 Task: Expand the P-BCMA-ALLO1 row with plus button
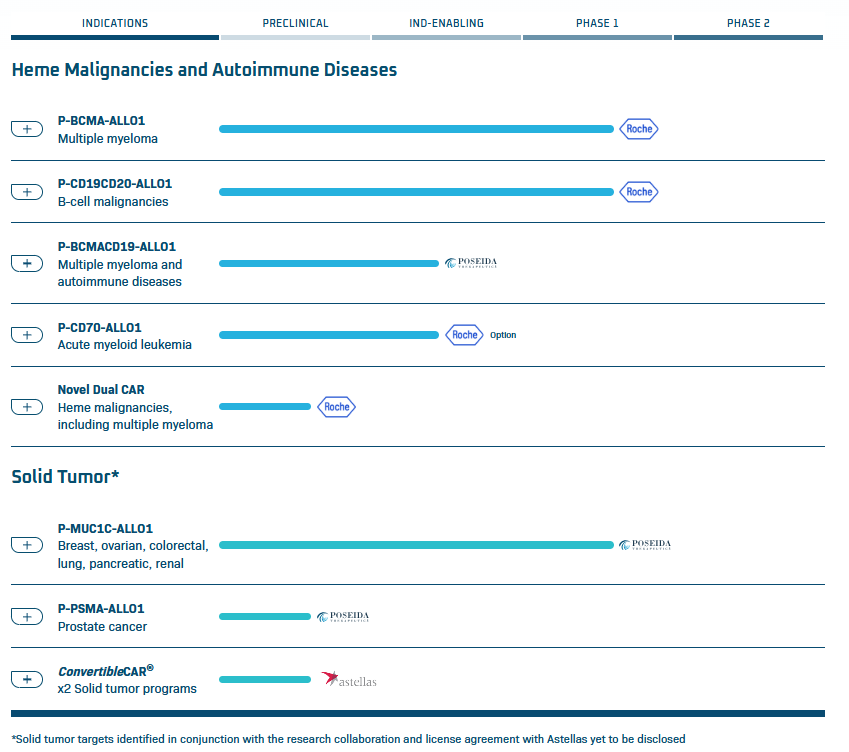(27, 129)
